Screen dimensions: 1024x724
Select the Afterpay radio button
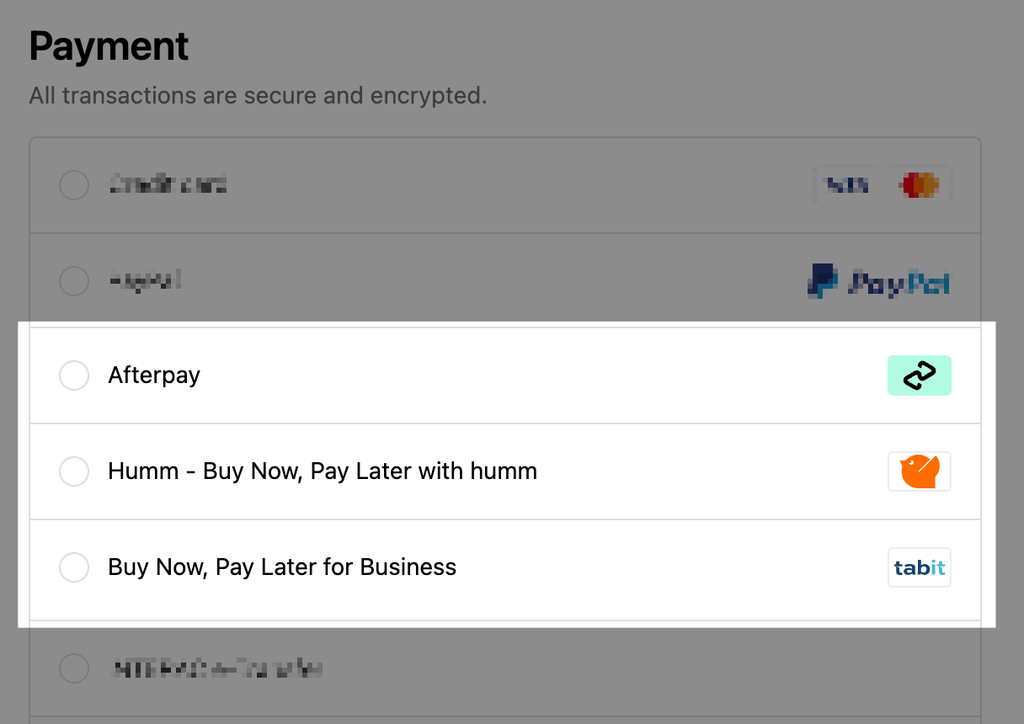74,375
